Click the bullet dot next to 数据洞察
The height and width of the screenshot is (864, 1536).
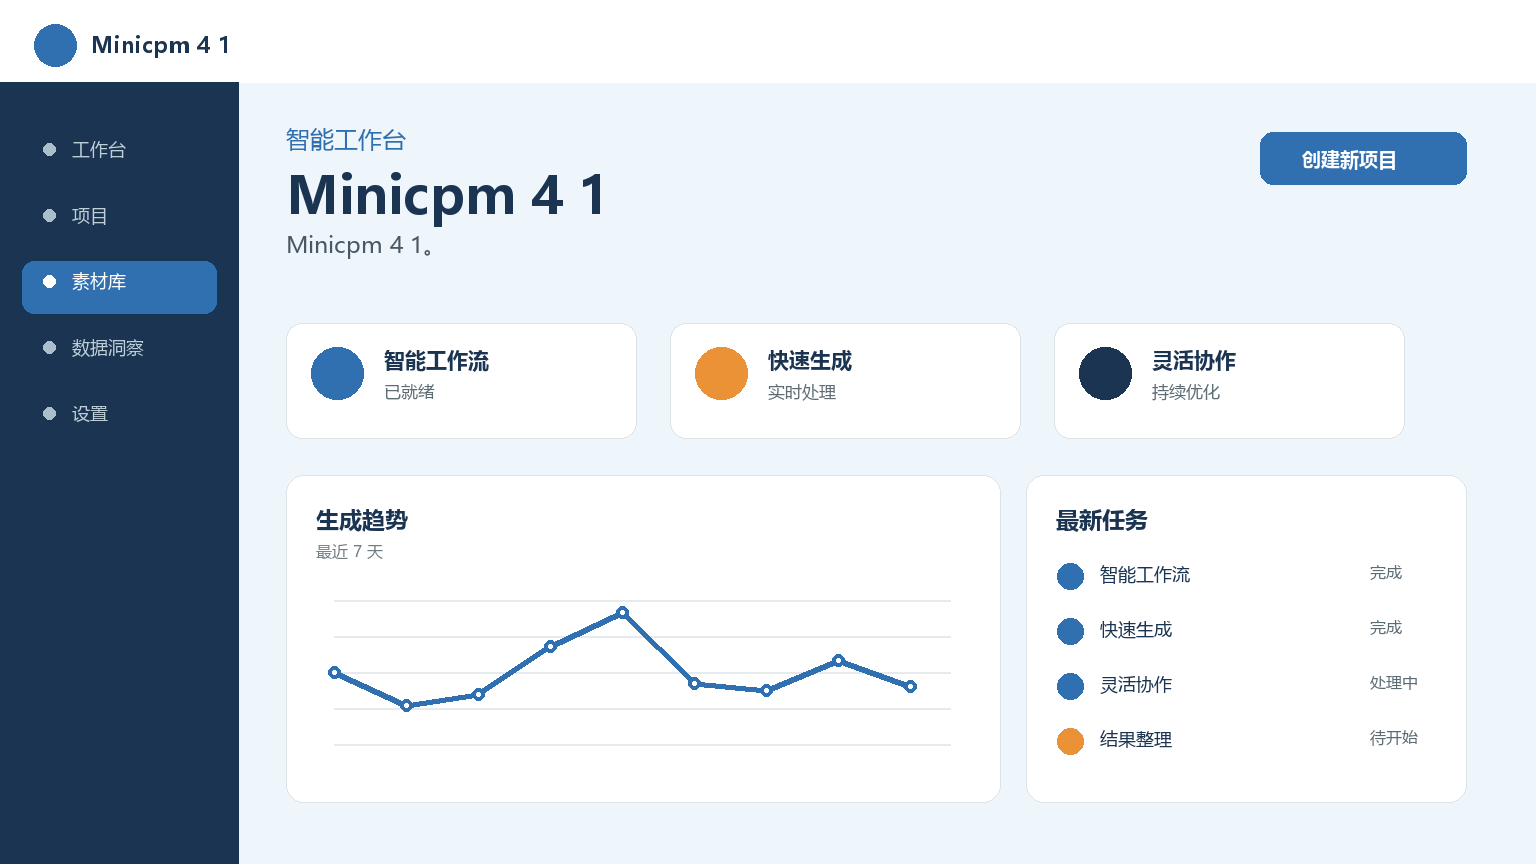(x=49, y=348)
